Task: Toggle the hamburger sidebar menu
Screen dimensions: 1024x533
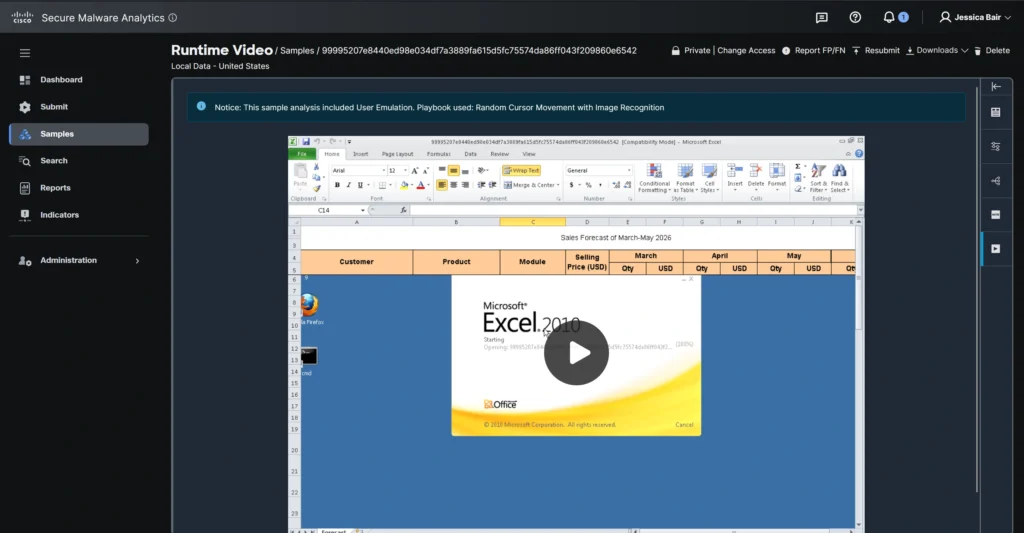Action: 25,53
